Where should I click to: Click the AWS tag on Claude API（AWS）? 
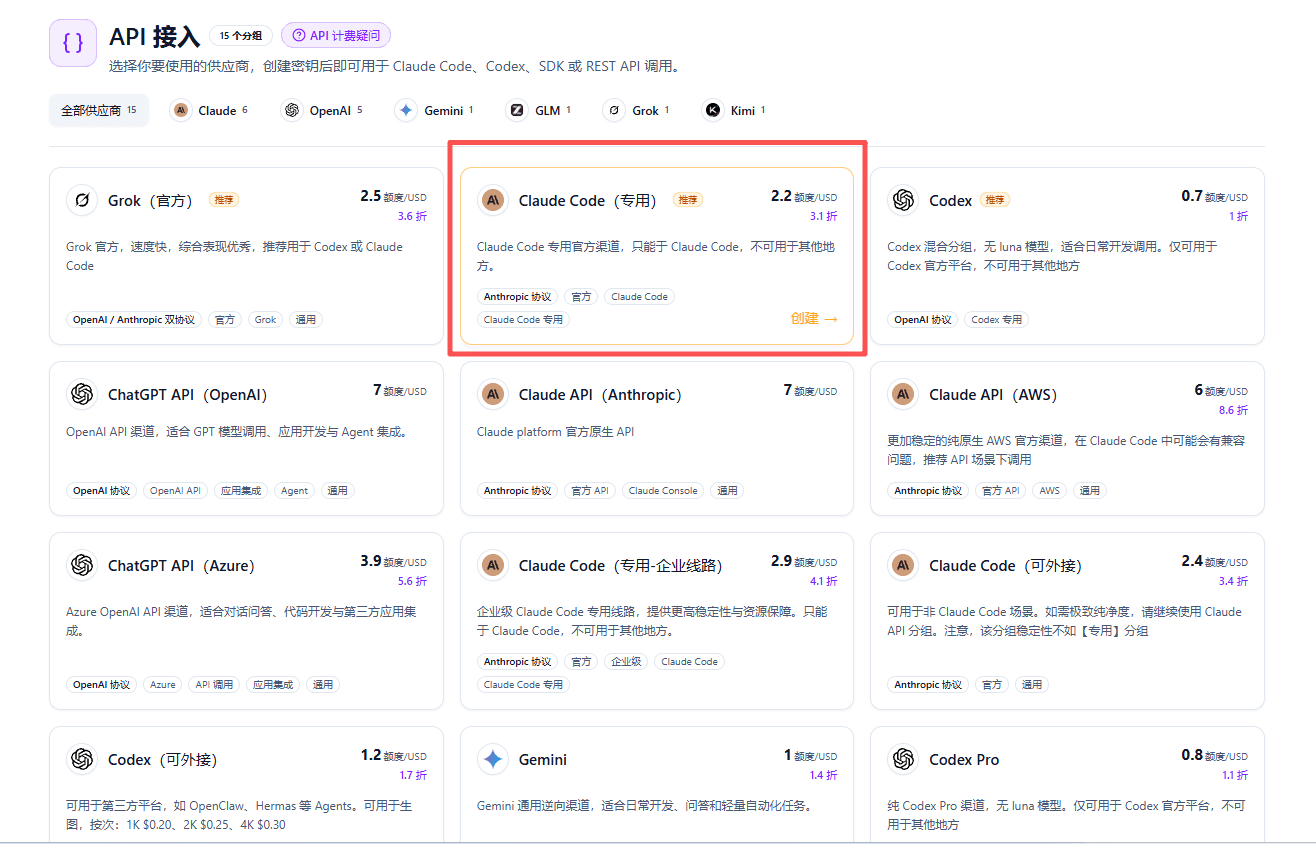pyautogui.click(x=1050, y=491)
